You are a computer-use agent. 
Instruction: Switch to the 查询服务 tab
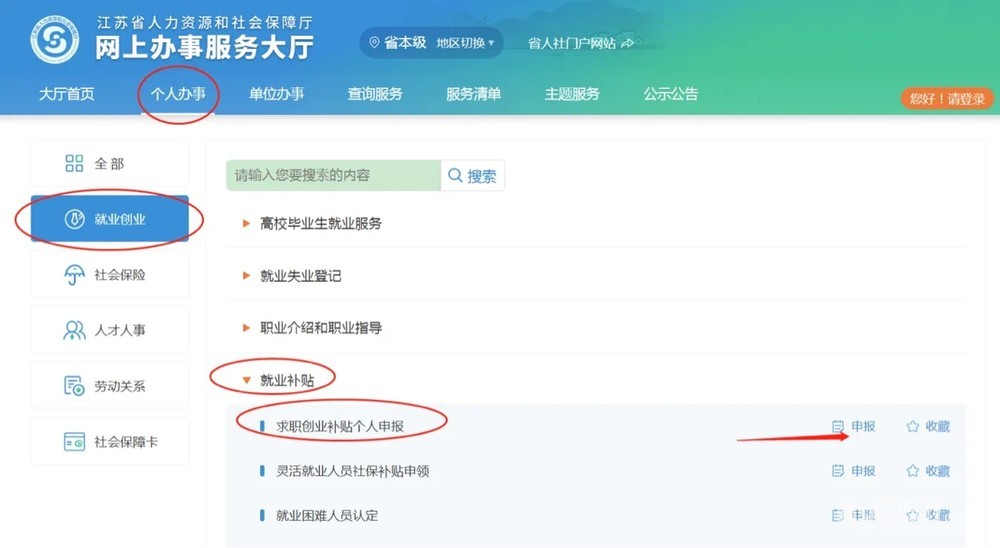pos(375,94)
